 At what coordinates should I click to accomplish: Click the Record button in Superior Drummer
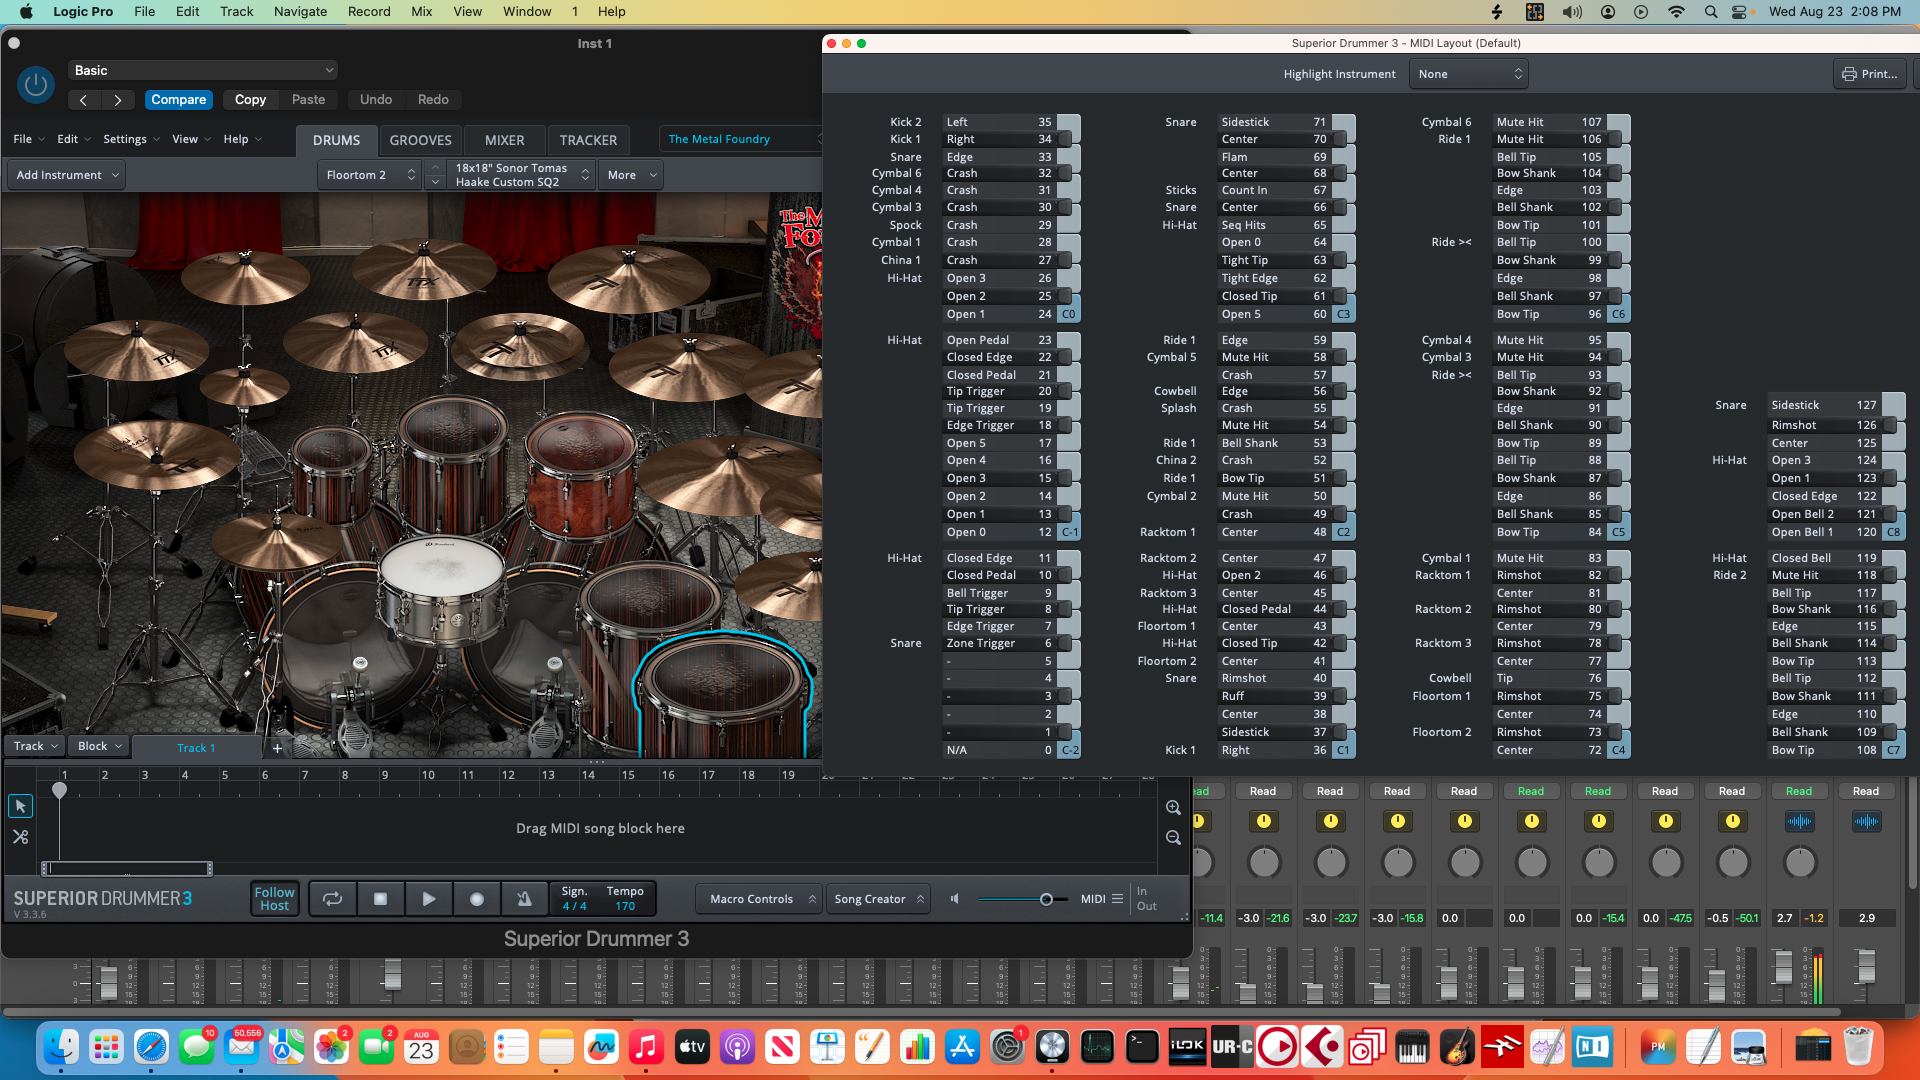coord(475,898)
